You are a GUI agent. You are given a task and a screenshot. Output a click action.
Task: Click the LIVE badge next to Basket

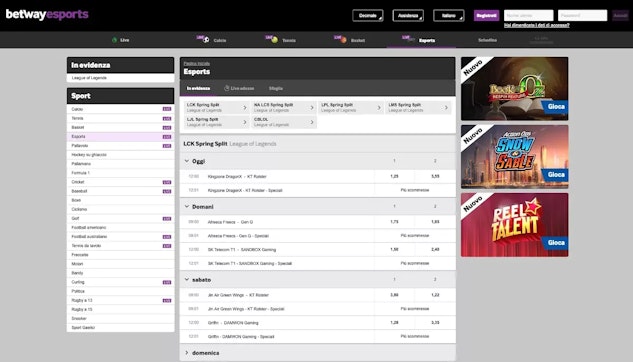167,128
